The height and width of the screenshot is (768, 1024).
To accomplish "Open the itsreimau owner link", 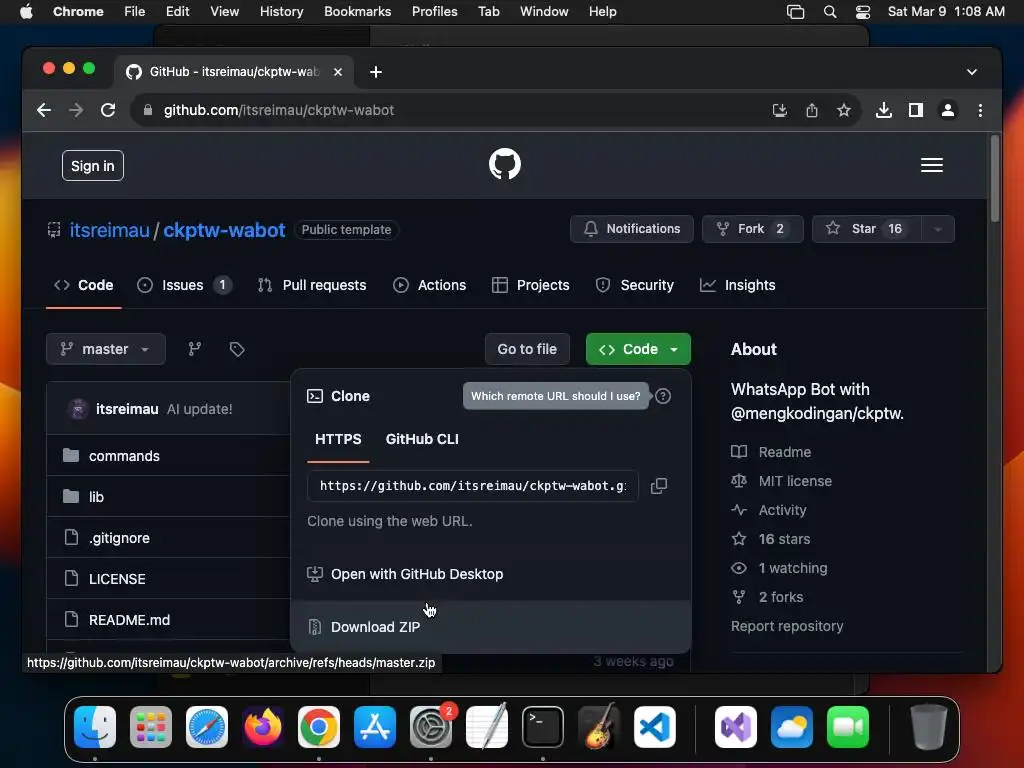I will point(110,230).
